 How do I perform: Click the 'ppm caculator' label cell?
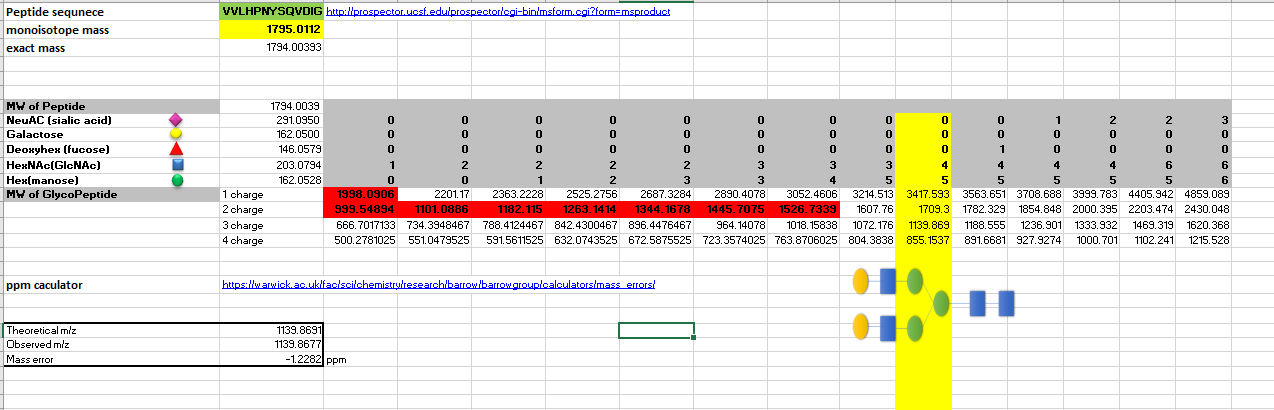point(110,285)
